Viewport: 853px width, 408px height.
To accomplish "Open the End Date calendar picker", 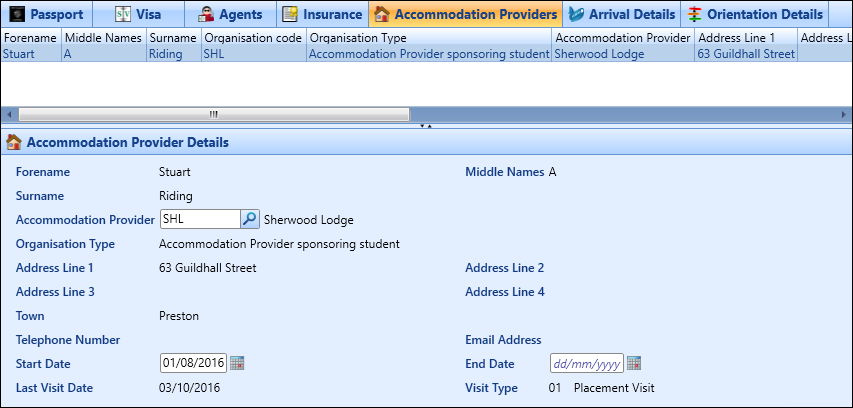I will 634,363.
